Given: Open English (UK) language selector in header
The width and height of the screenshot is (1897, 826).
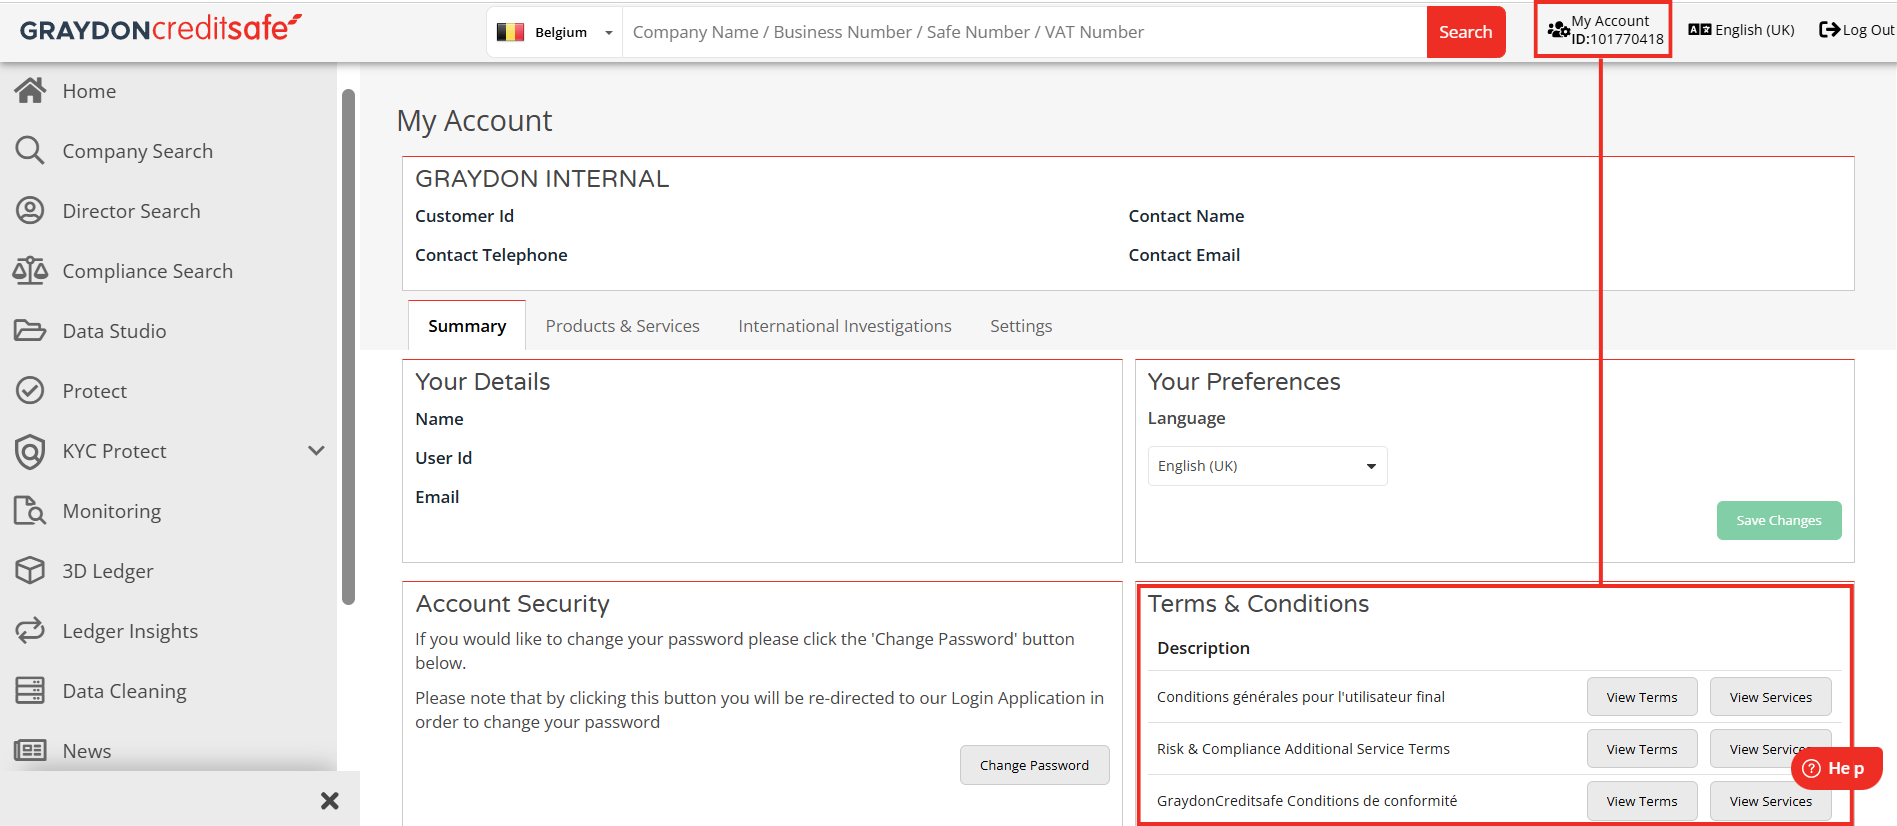Looking at the screenshot, I should tap(1741, 30).
